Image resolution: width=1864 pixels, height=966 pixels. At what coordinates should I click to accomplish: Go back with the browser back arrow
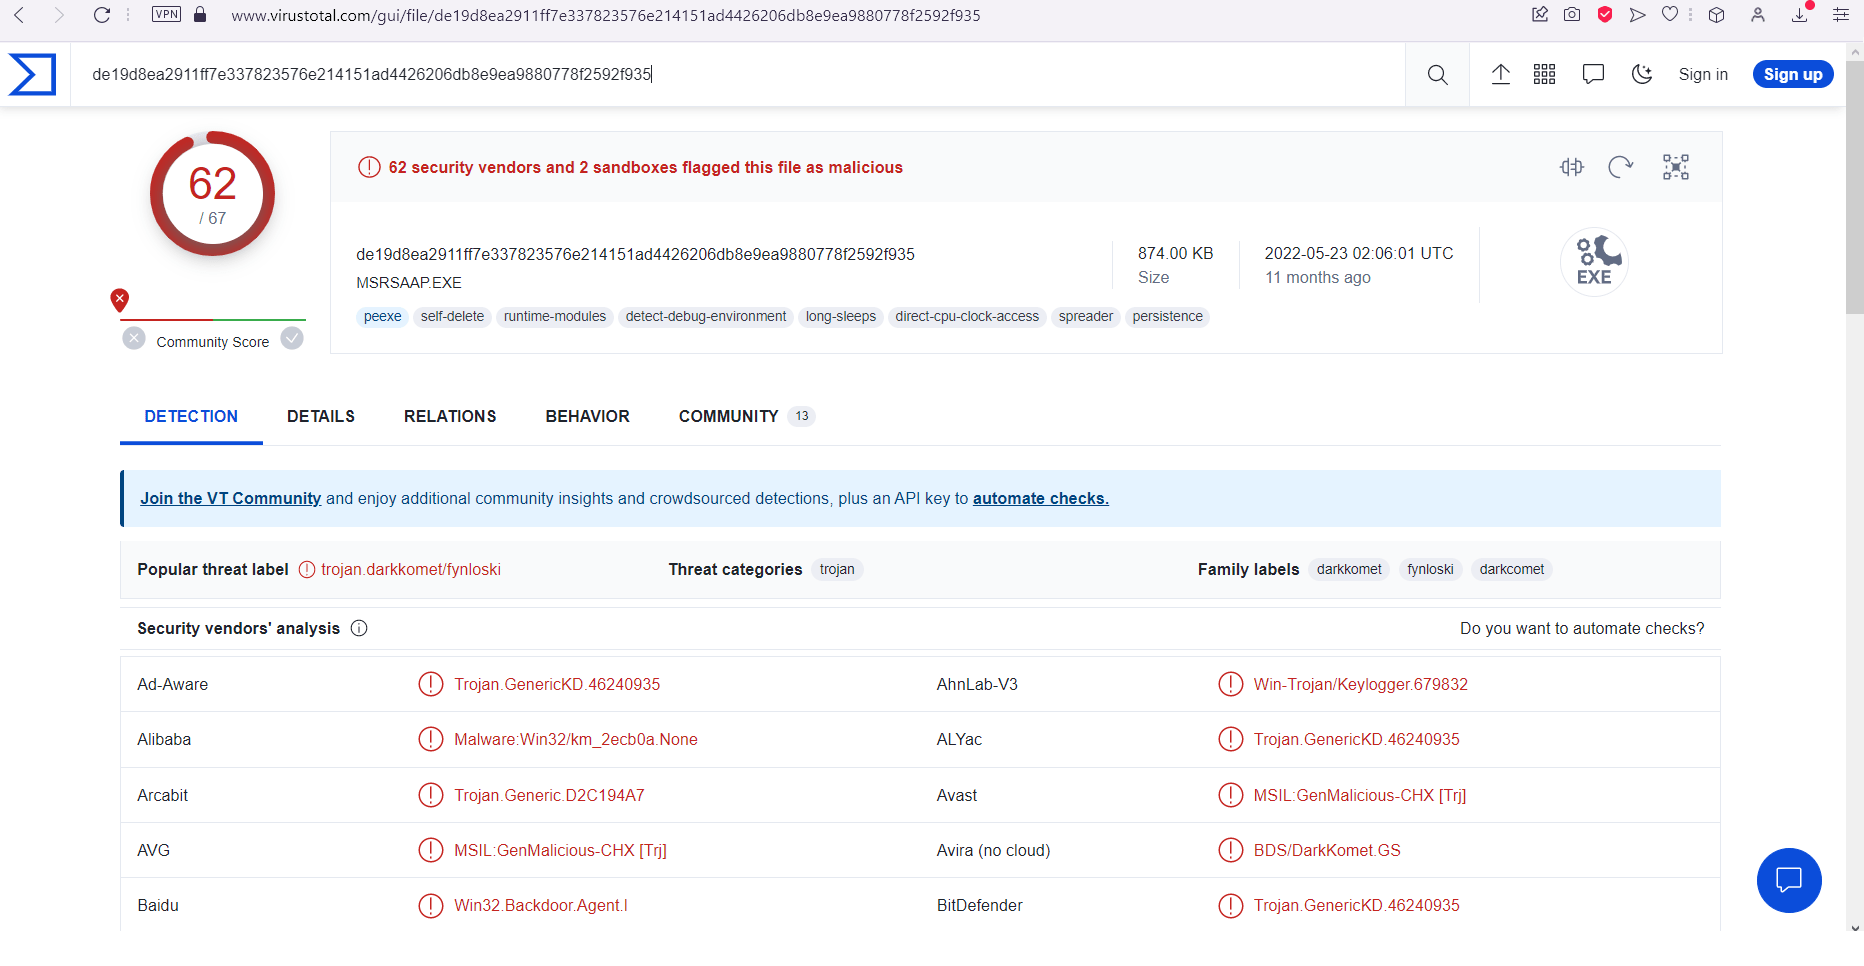click(x=19, y=15)
